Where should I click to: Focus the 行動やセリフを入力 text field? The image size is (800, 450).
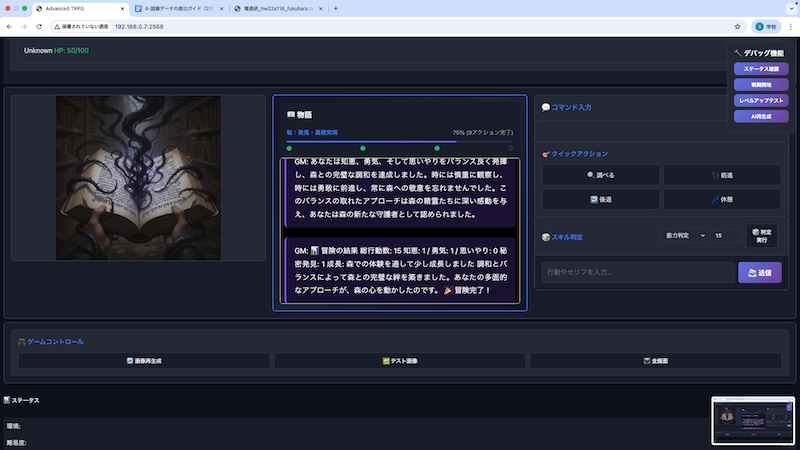pyautogui.click(x=638, y=272)
